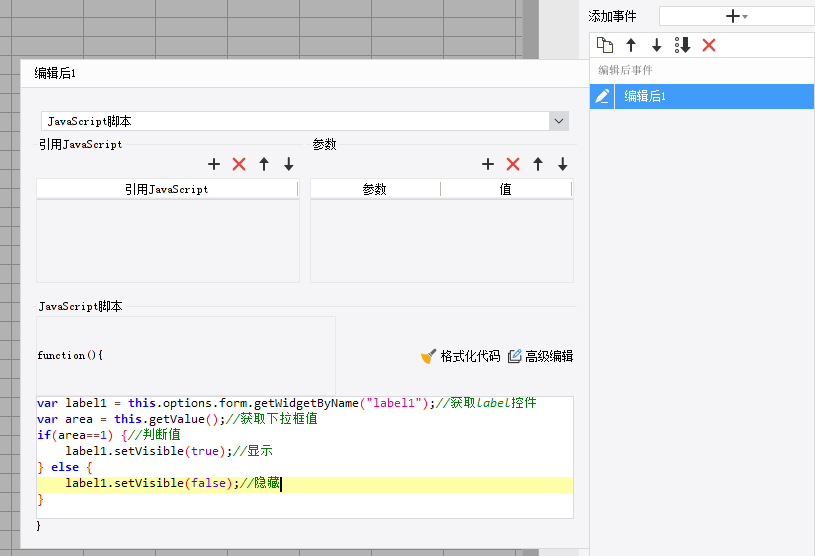Open 高级编辑 advanced editing
815x556 pixels.
click(541, 356)
